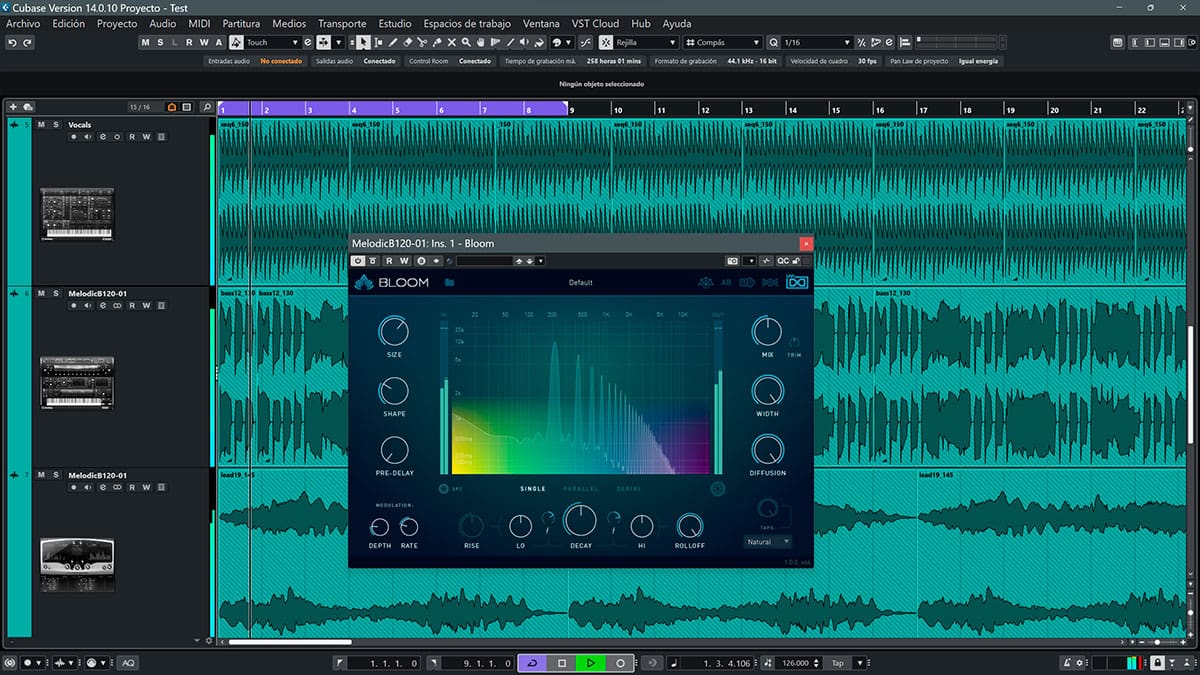Click bar 12 on the timeline ruler
Image resolution: width=1200 pixels, height=675 pixels.
coord(705,109)
